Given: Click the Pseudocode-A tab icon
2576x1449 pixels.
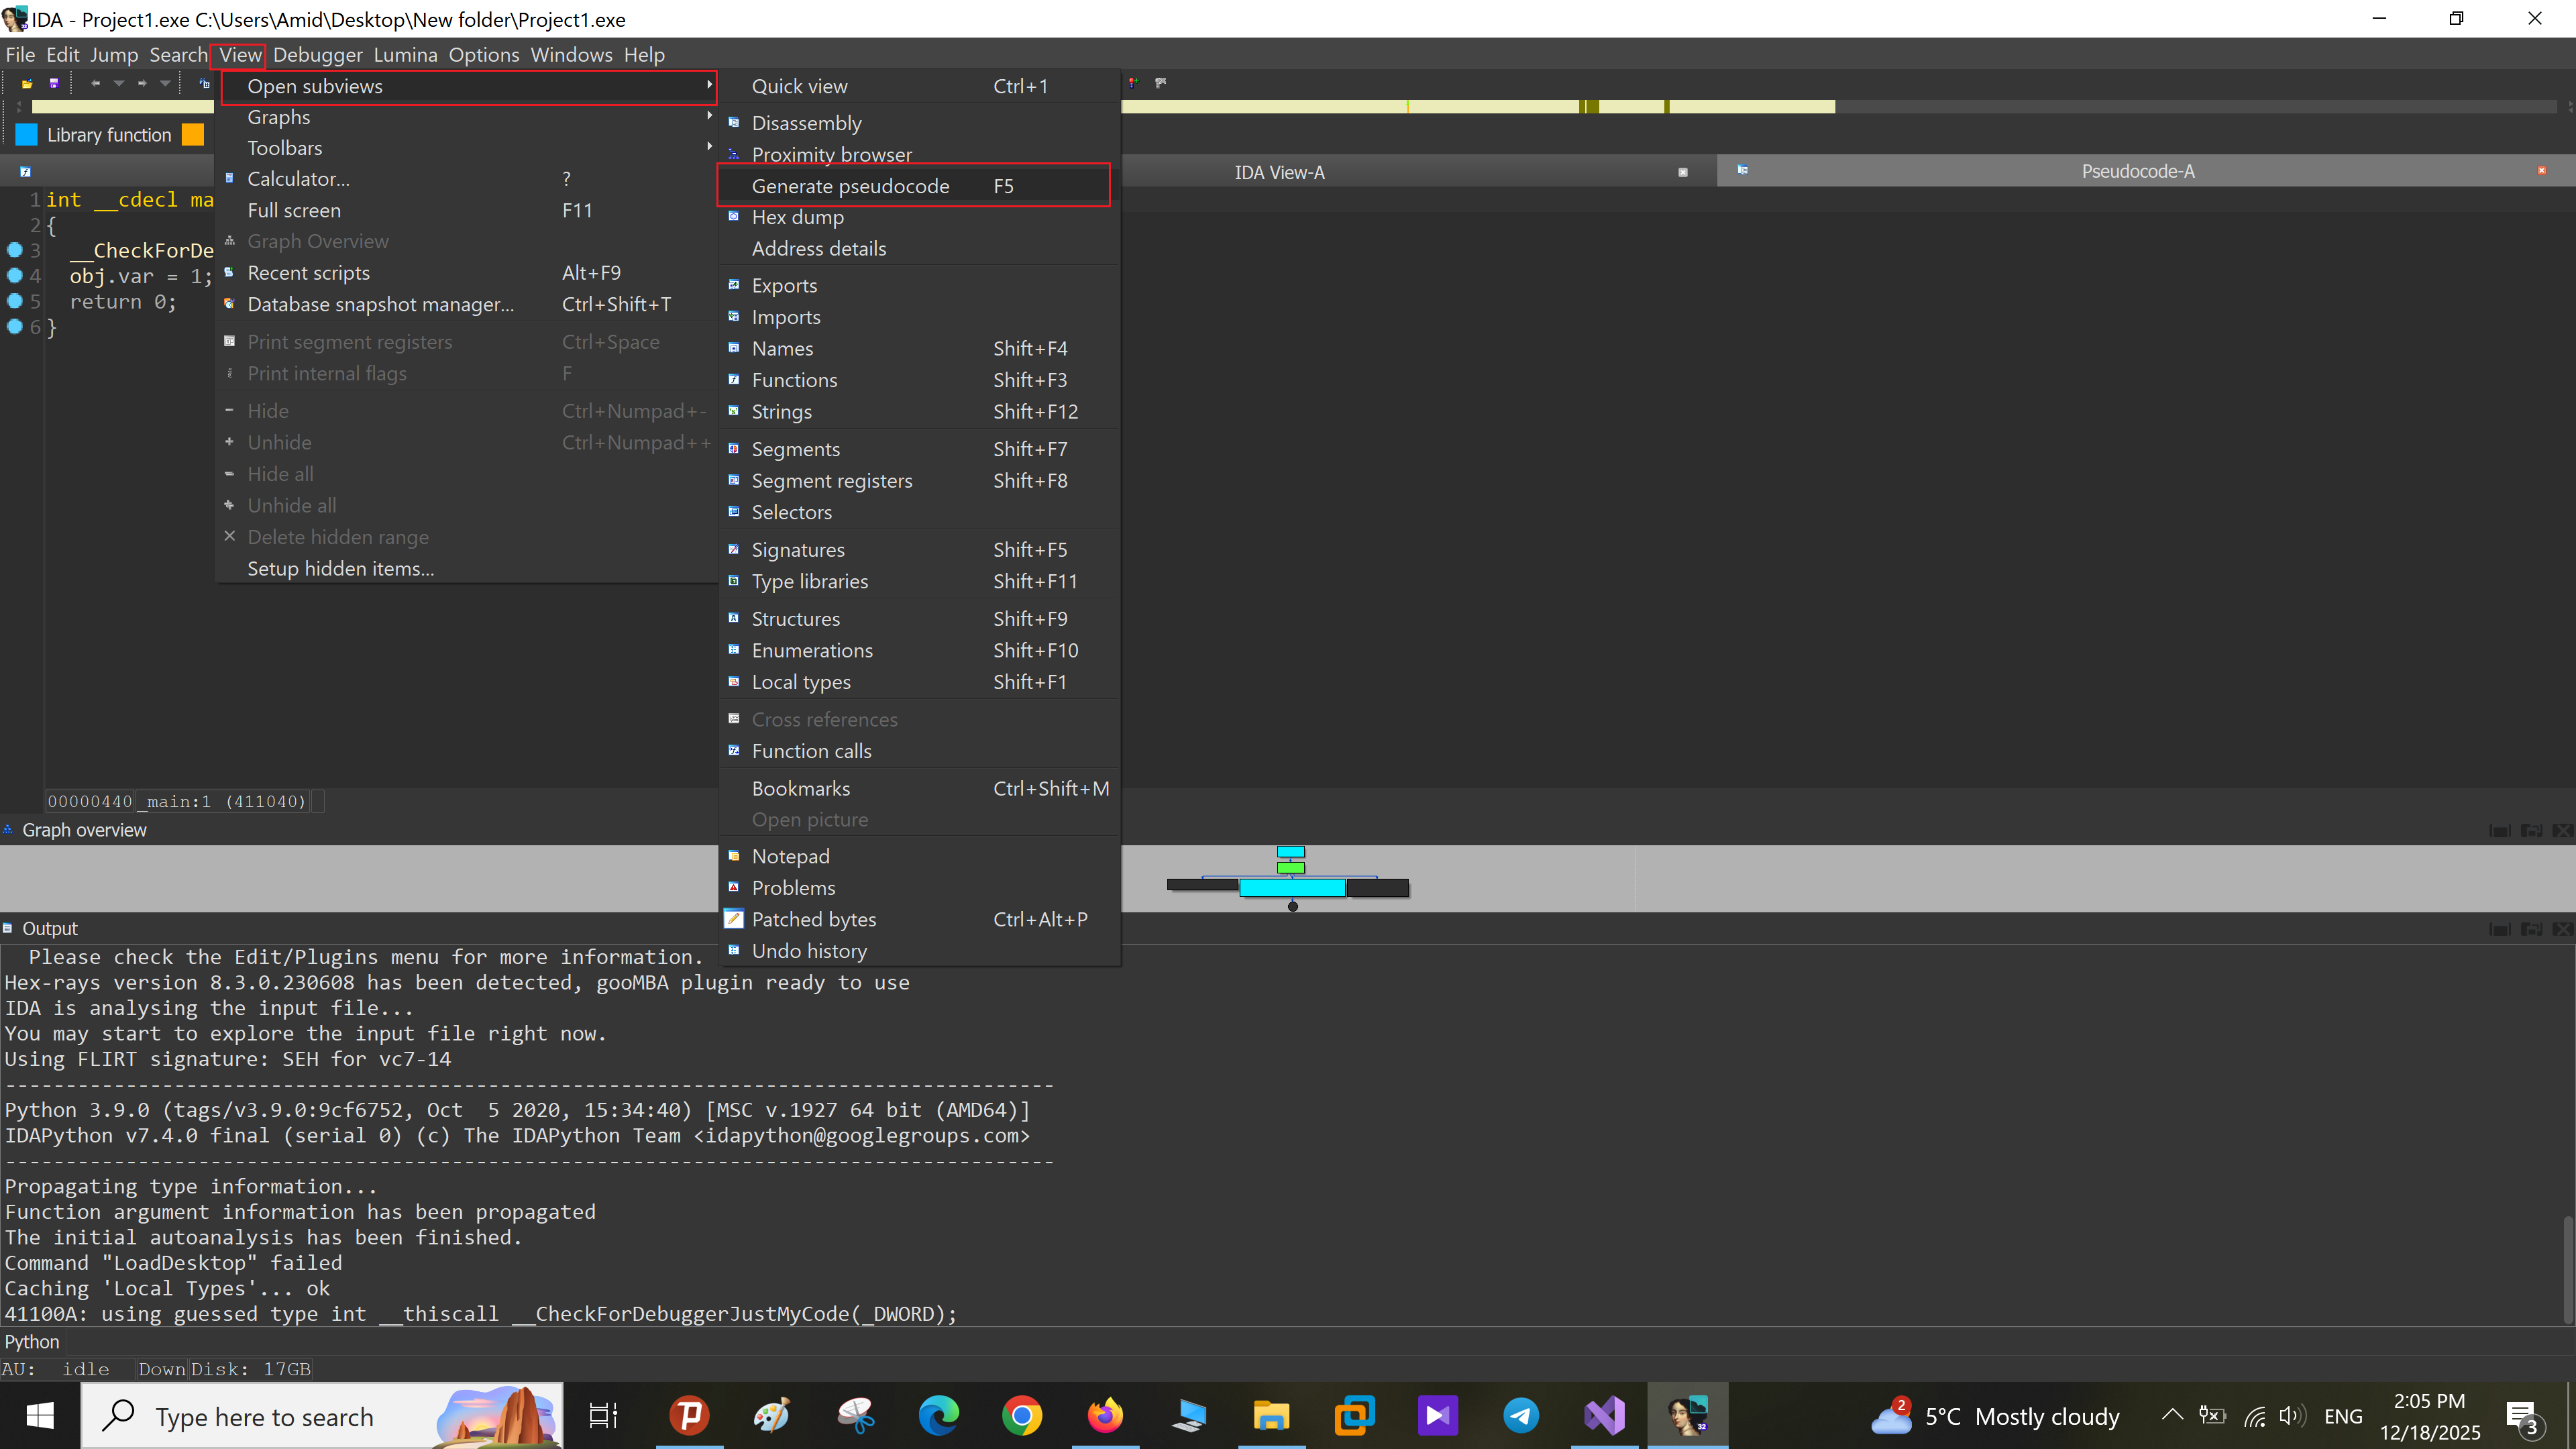Looking at the screenshot, I should (x=1742, y=171).
